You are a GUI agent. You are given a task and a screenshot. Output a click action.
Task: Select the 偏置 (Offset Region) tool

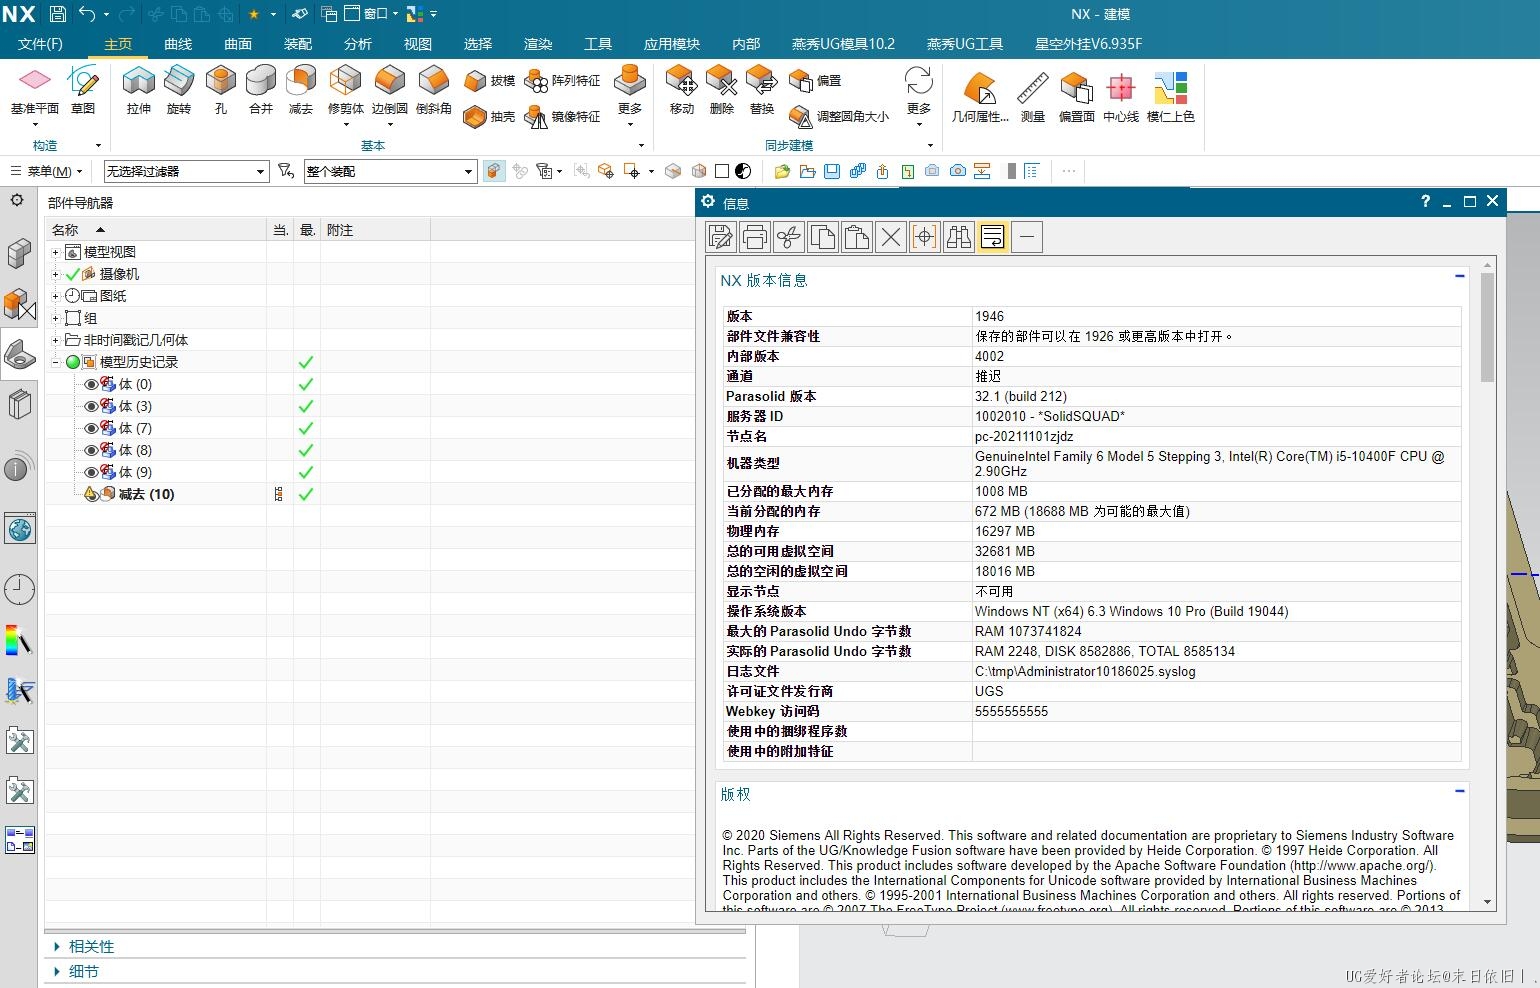click(815, 81)
